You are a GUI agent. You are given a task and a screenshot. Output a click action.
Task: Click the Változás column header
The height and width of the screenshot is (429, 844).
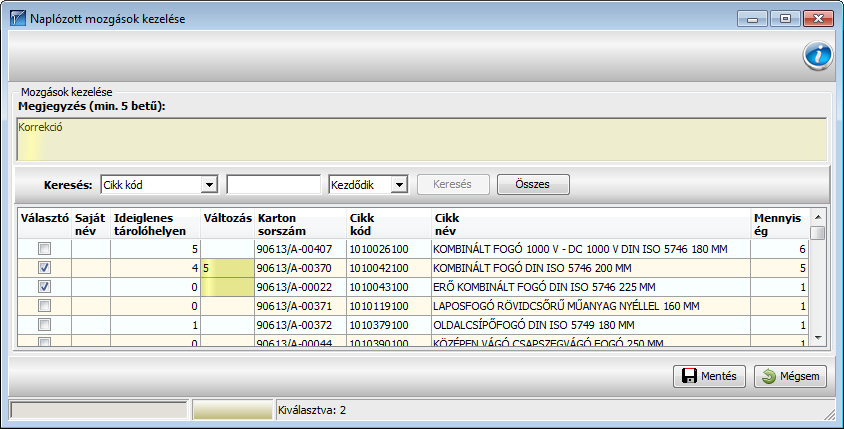[x=228, y=223]
